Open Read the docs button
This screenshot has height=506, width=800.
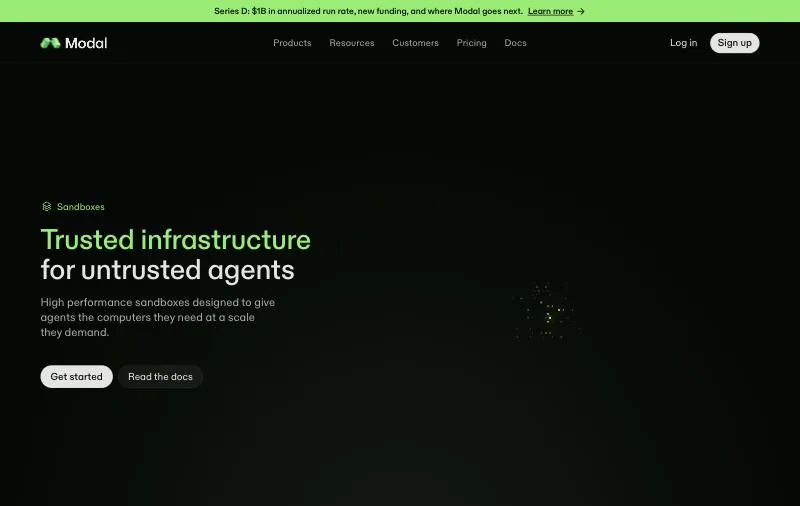pos(160,376)
